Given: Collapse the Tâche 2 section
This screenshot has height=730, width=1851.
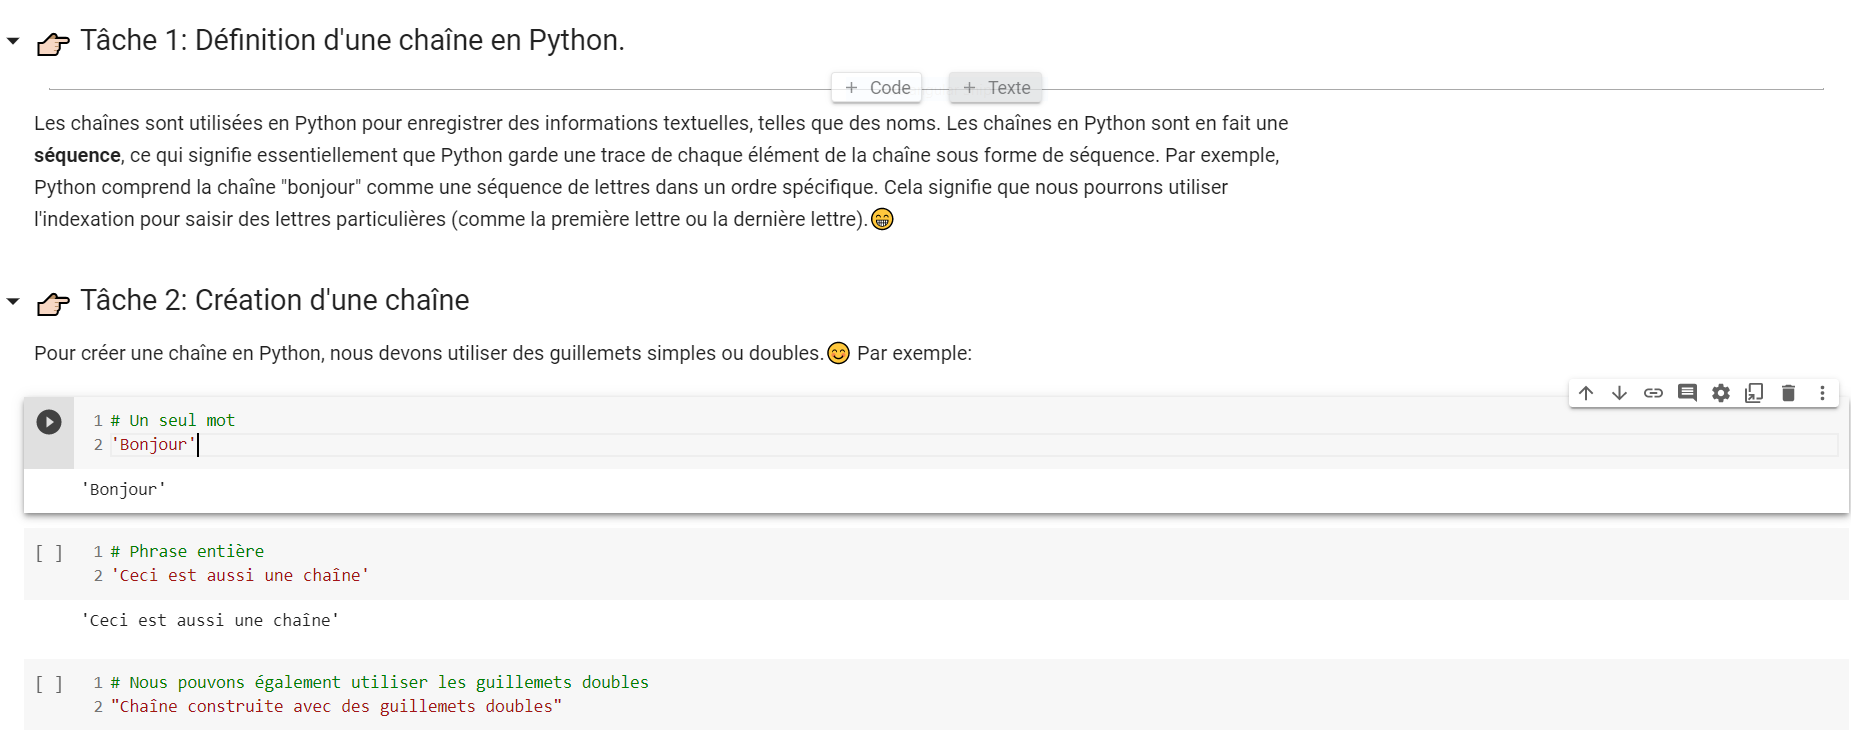Looking at the screenshot, I should [13, 301].
